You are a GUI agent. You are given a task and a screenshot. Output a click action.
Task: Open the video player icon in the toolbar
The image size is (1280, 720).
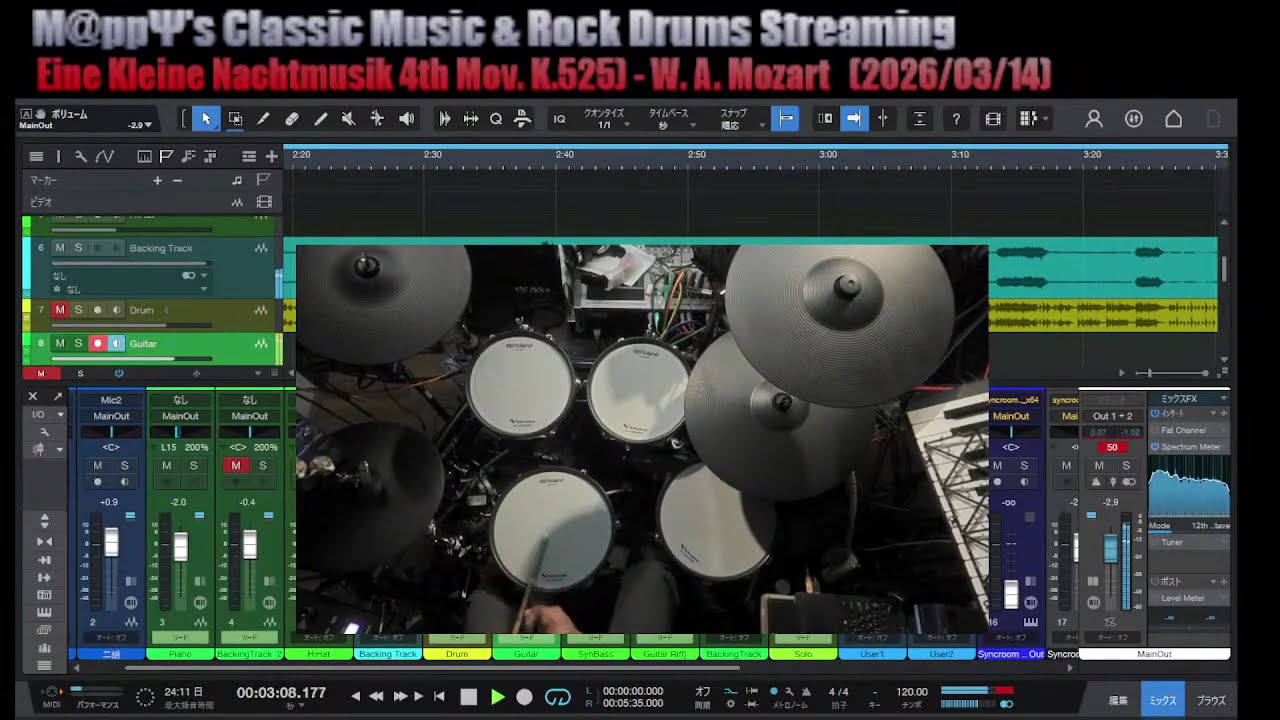click(993, 119)
